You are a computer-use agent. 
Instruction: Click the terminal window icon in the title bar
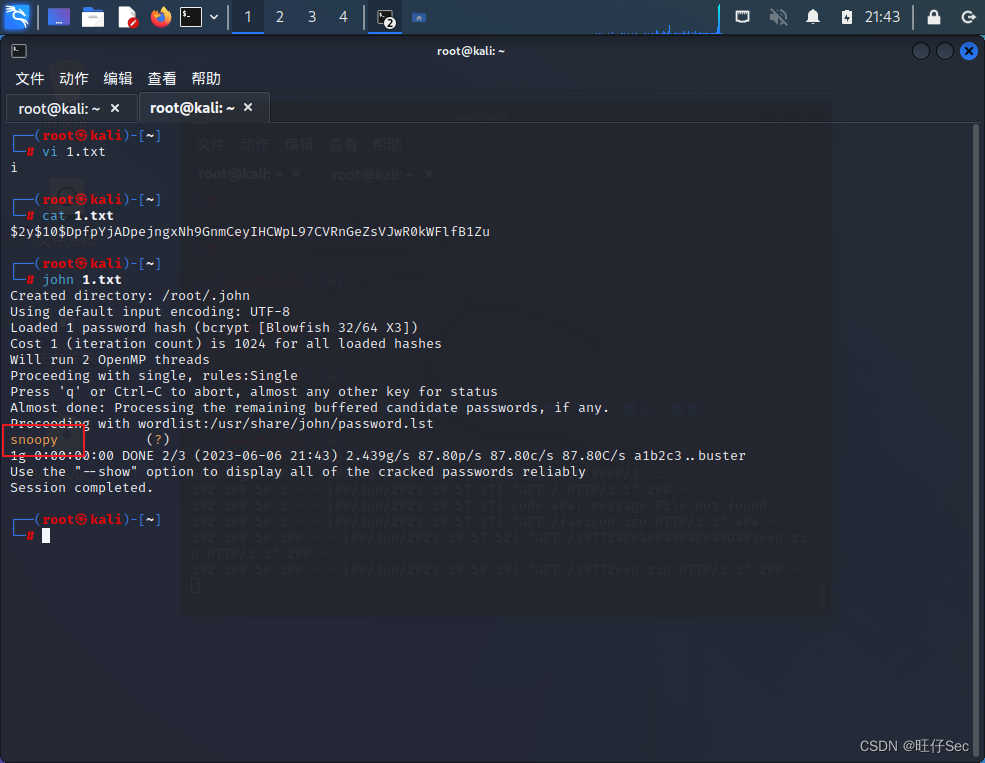tap(19, 51)
